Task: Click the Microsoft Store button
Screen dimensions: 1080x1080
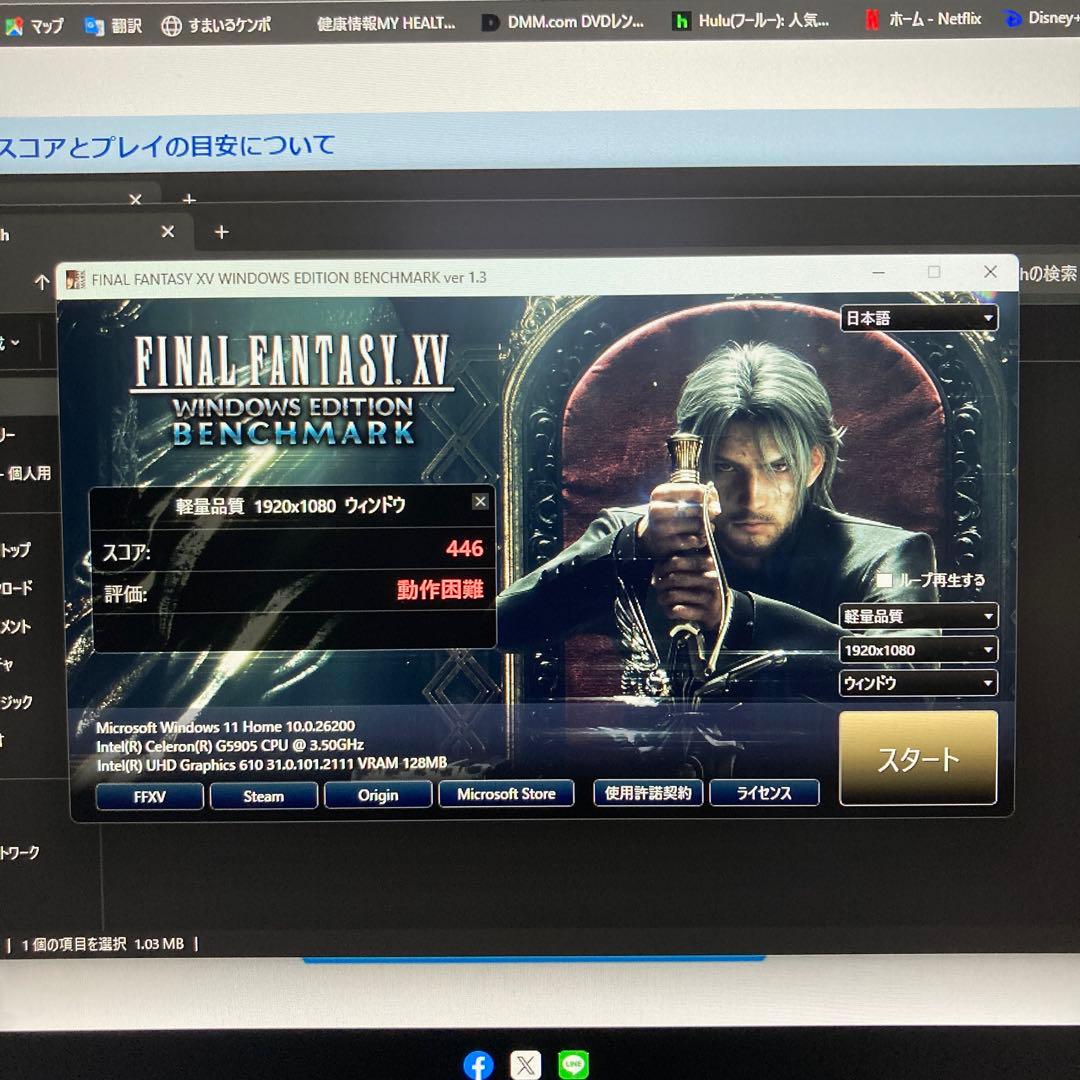Action: click(506, 794)
